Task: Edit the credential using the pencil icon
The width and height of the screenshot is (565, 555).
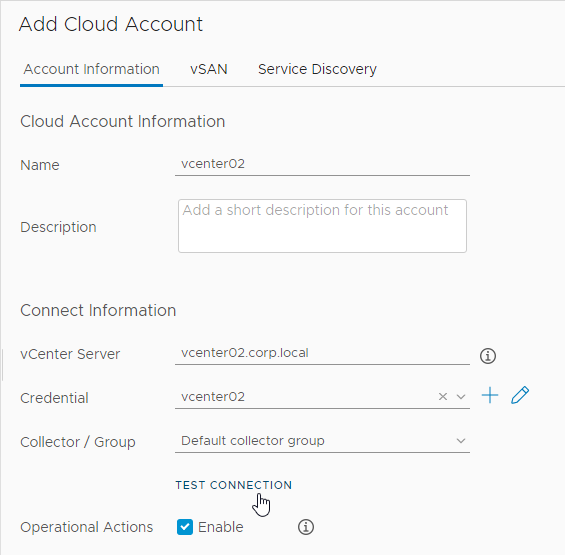Action: (x=520, y=395)
